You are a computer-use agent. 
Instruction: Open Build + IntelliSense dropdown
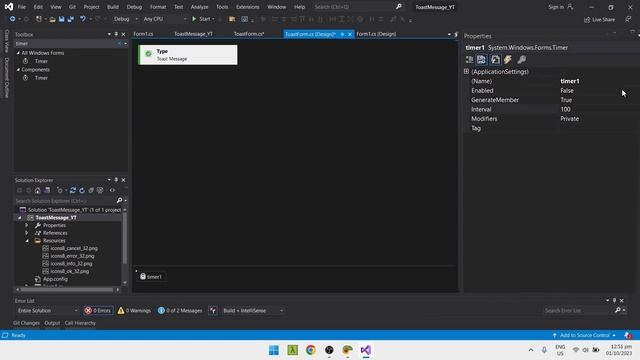click(x=253, y=311)
